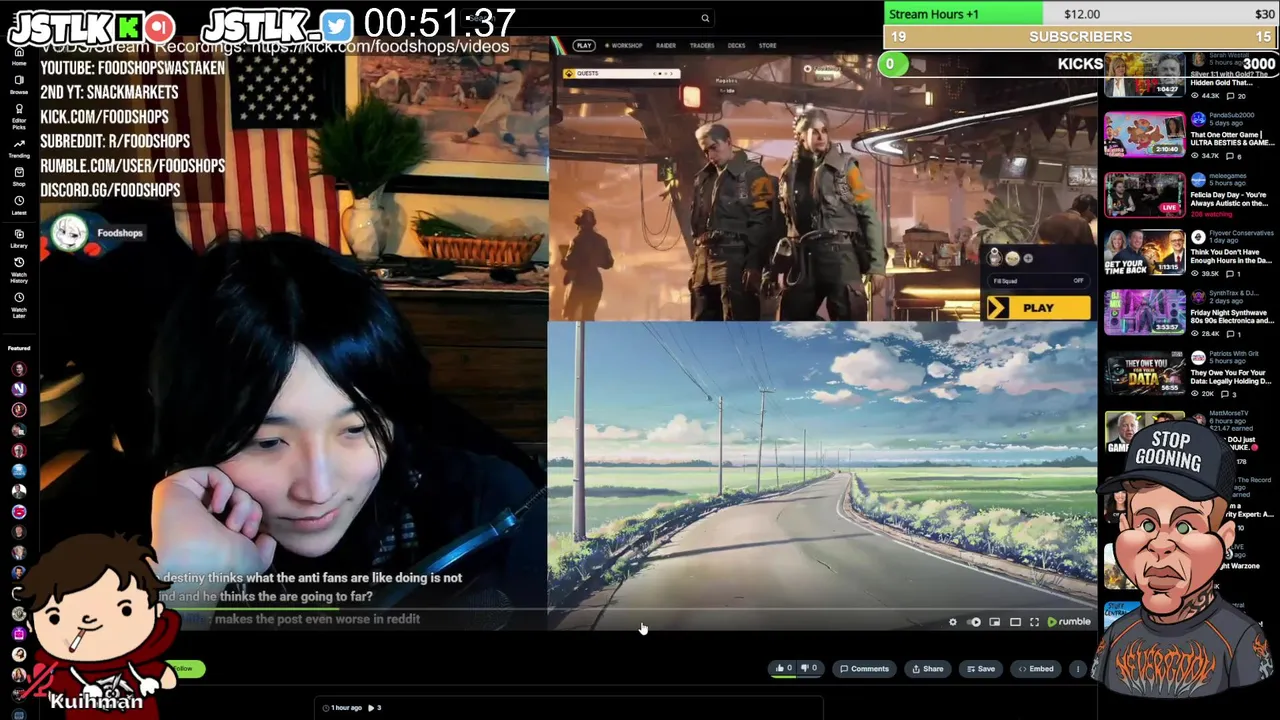Open 'Think You Don't Have Enough Hours' title
The height and width of the screenshot is (720, 1280).
(1230, 256)
